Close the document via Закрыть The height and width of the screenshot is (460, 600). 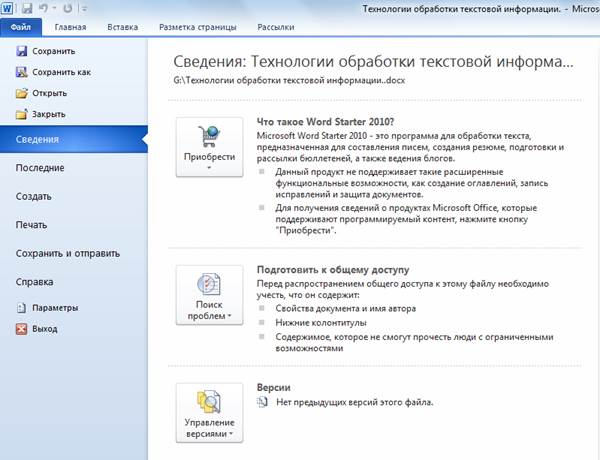click(x=48, y=114)
